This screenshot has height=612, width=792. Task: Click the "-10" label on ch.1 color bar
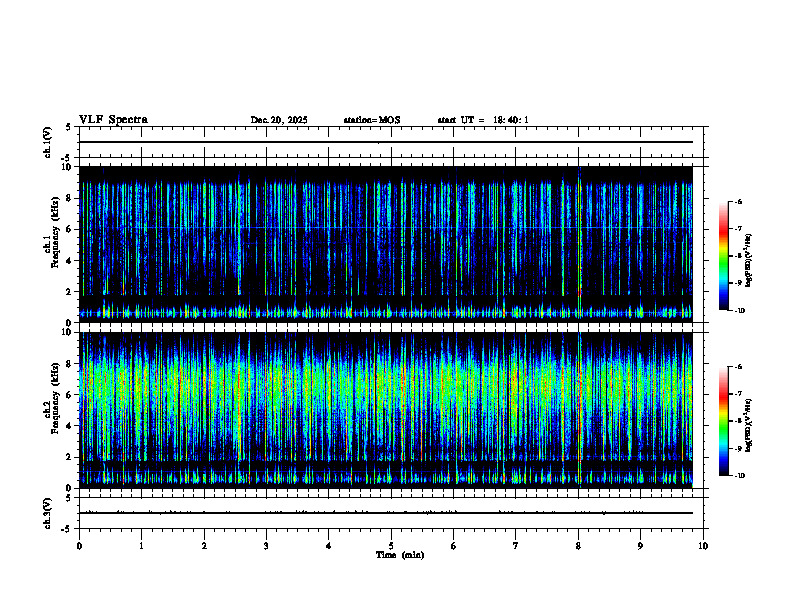(x=739, y=311)
